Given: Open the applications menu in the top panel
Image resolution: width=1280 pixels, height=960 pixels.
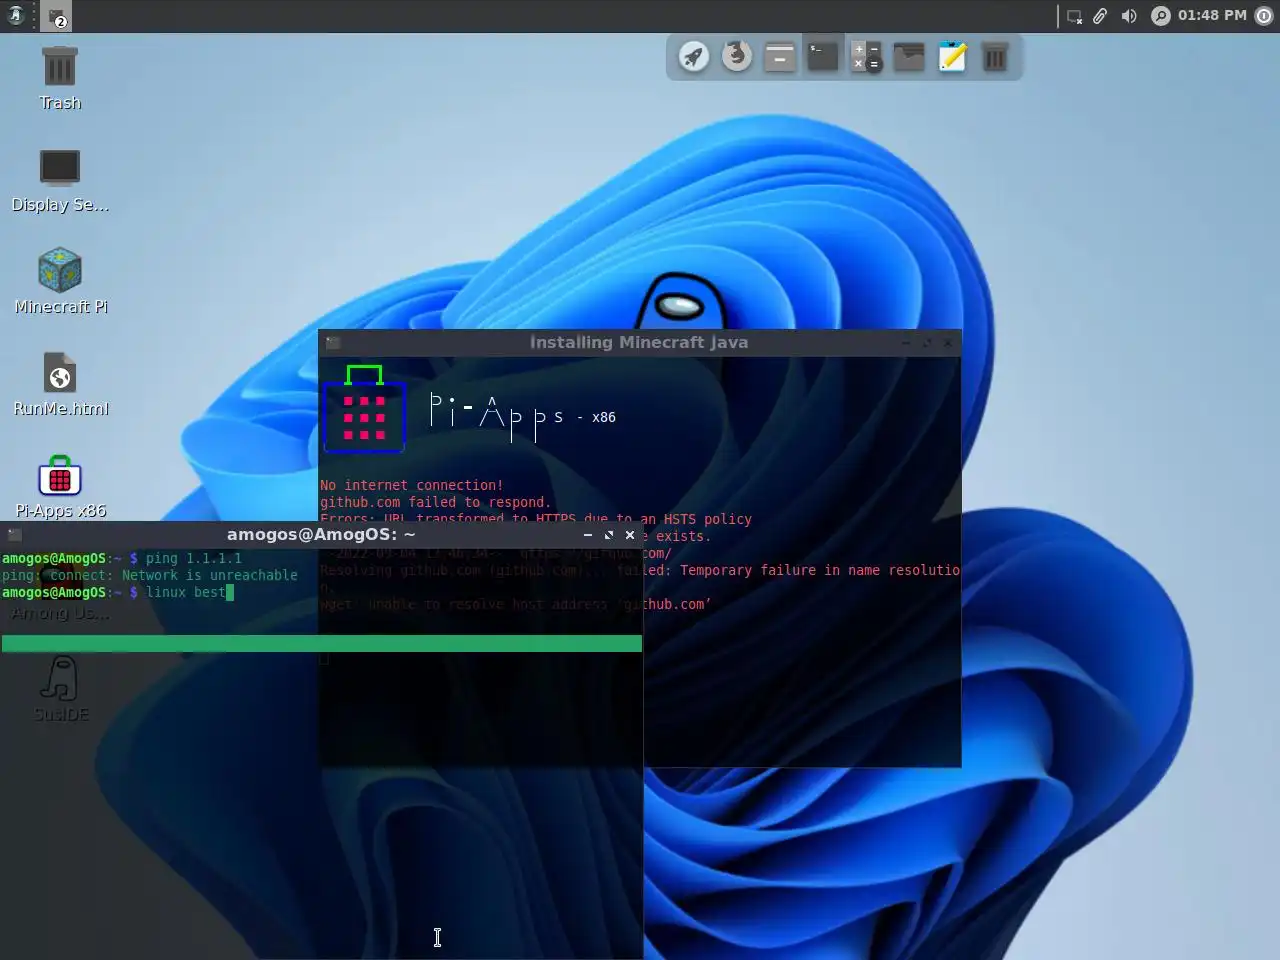Looking at the screenshot, I should [x=15, y=16].
